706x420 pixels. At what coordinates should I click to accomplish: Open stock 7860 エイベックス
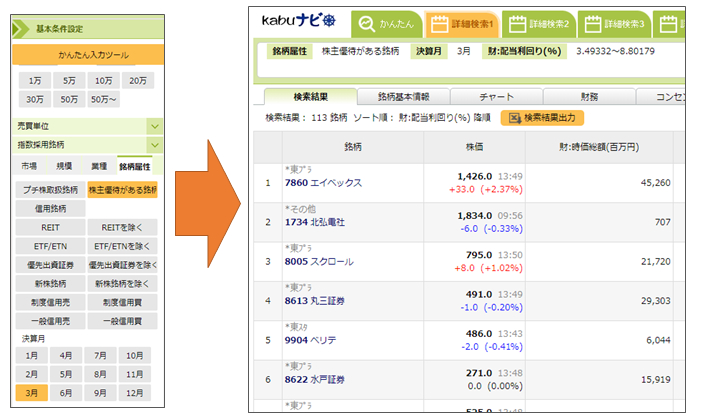323,183
